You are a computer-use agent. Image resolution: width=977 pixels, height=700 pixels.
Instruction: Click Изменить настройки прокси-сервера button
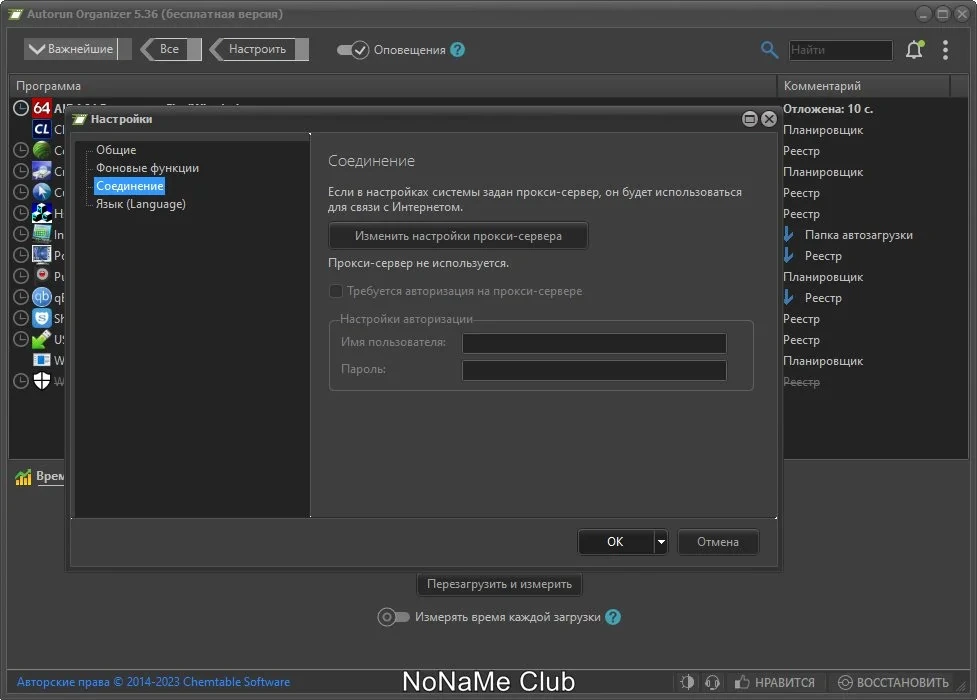pyautogui.click(x=458, y=236)
